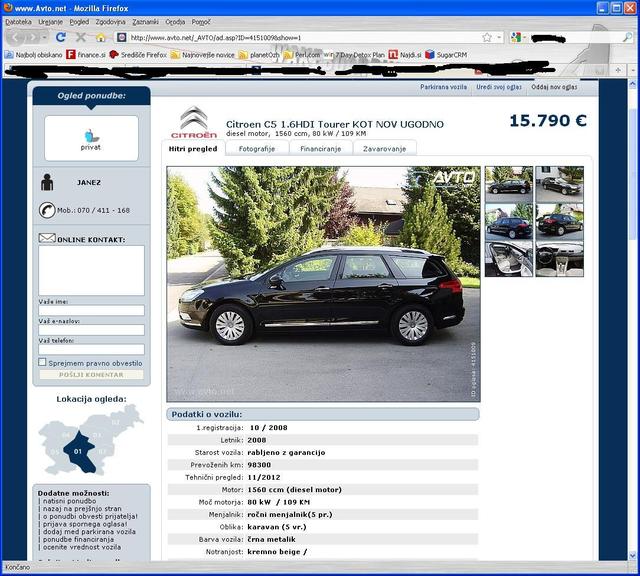Open the Firefox home page icon
640x576 pixels.
[100, 38]
